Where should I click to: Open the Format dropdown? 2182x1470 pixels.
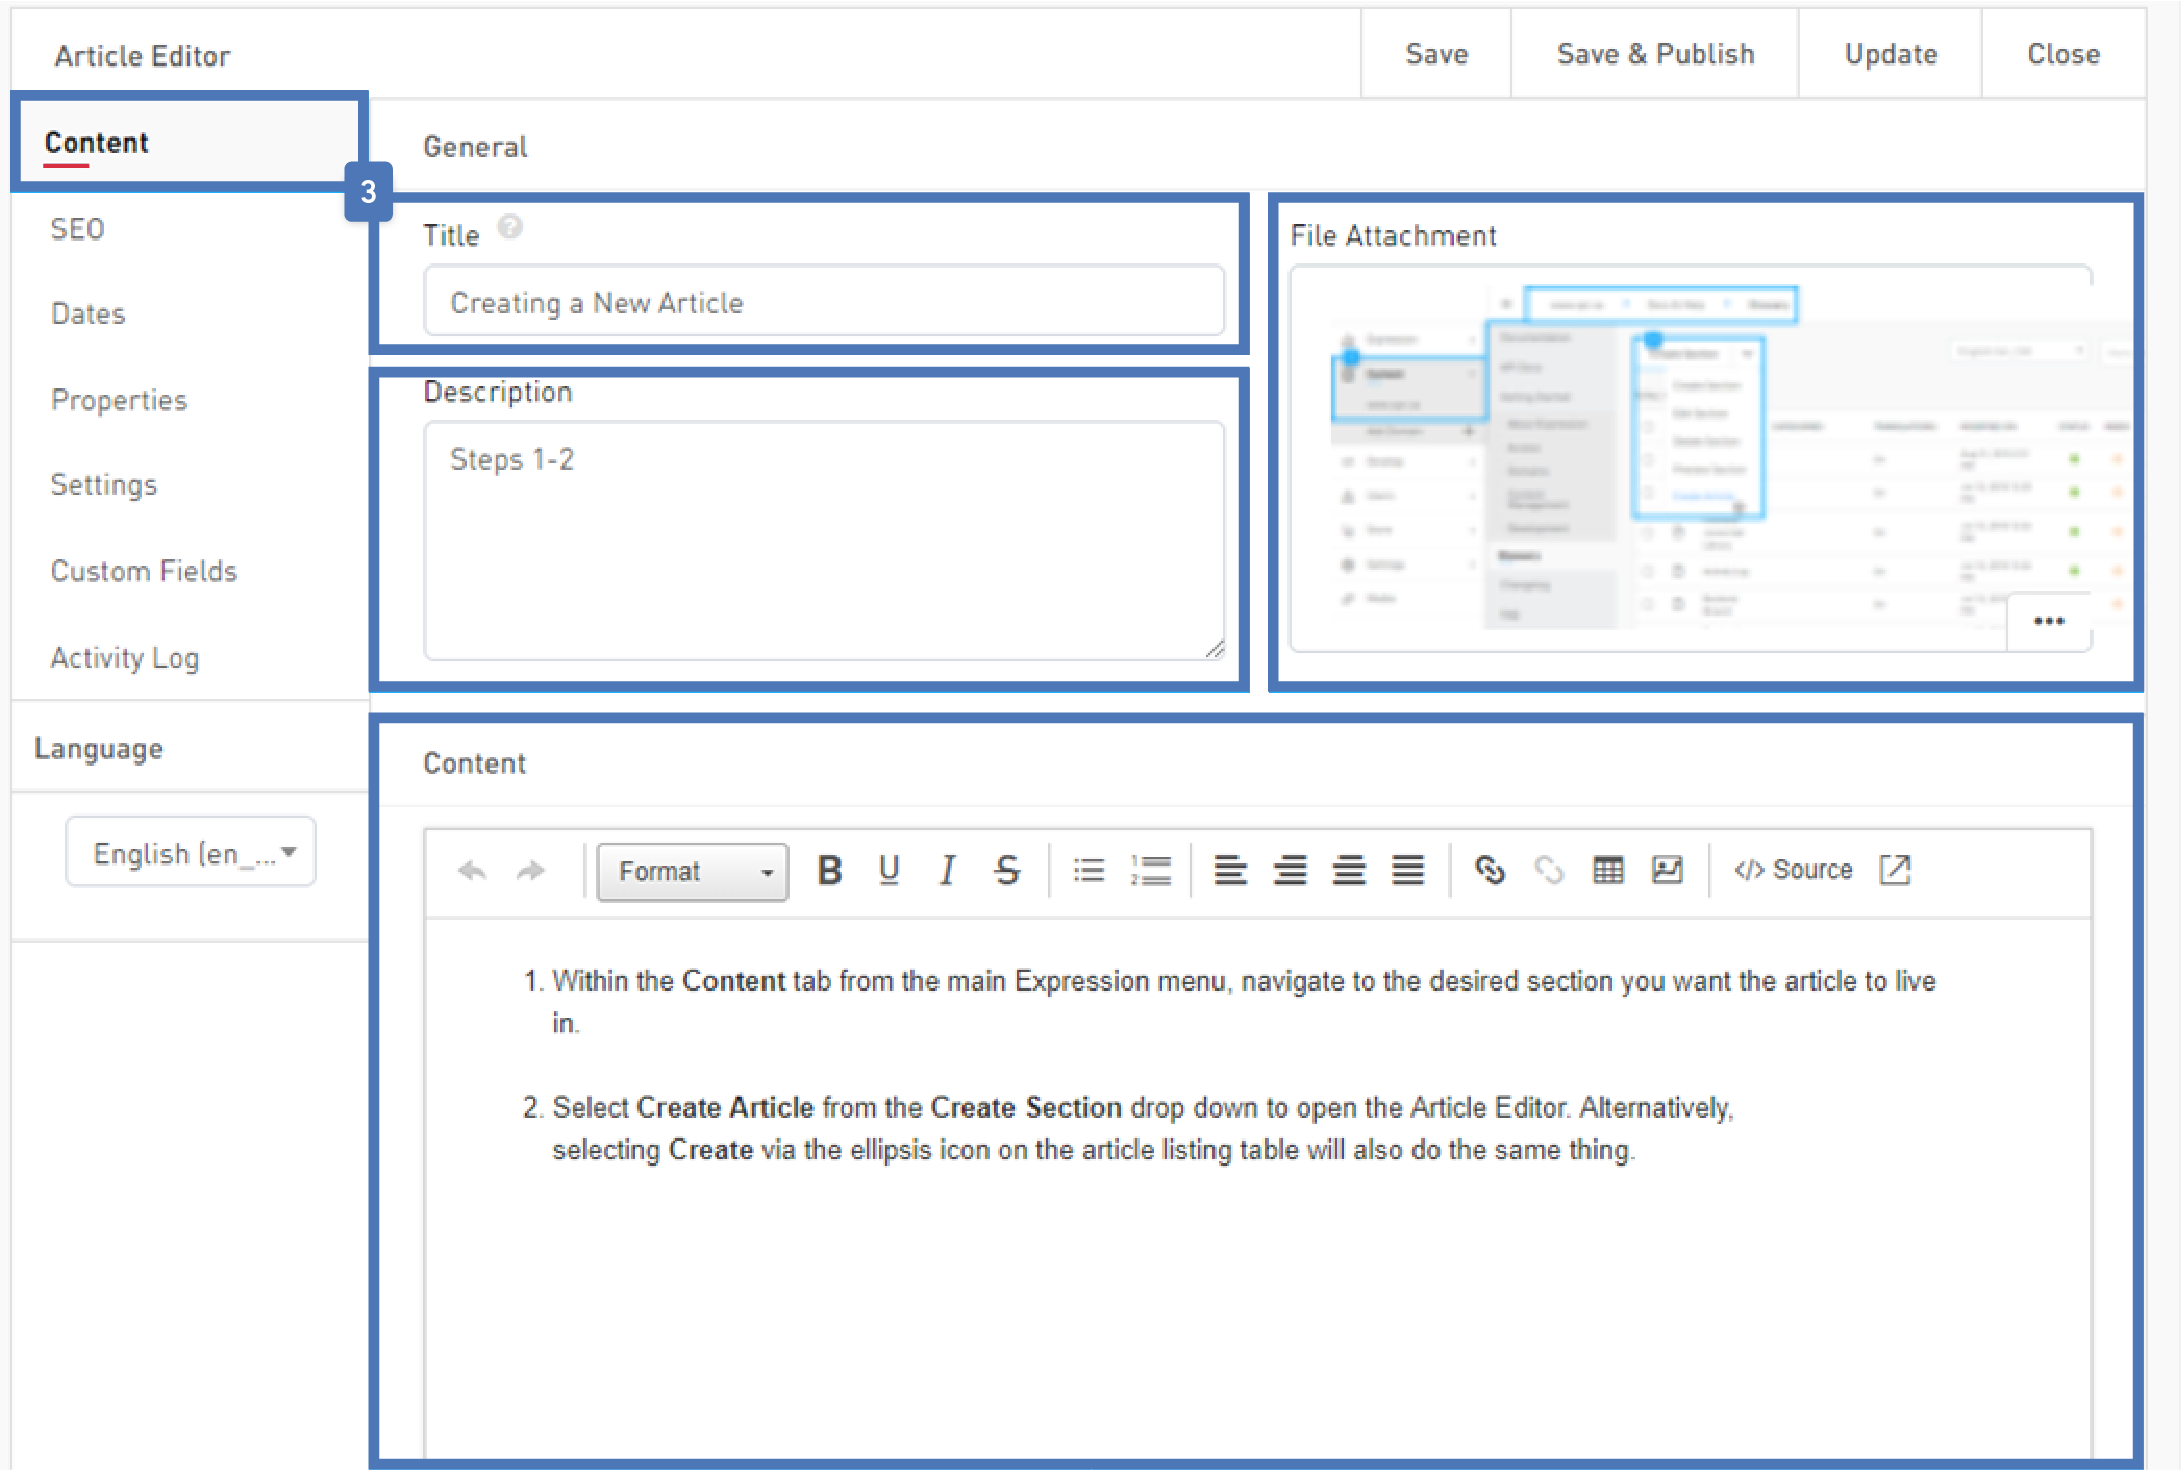pyautogui.click(x=693, y=871)
